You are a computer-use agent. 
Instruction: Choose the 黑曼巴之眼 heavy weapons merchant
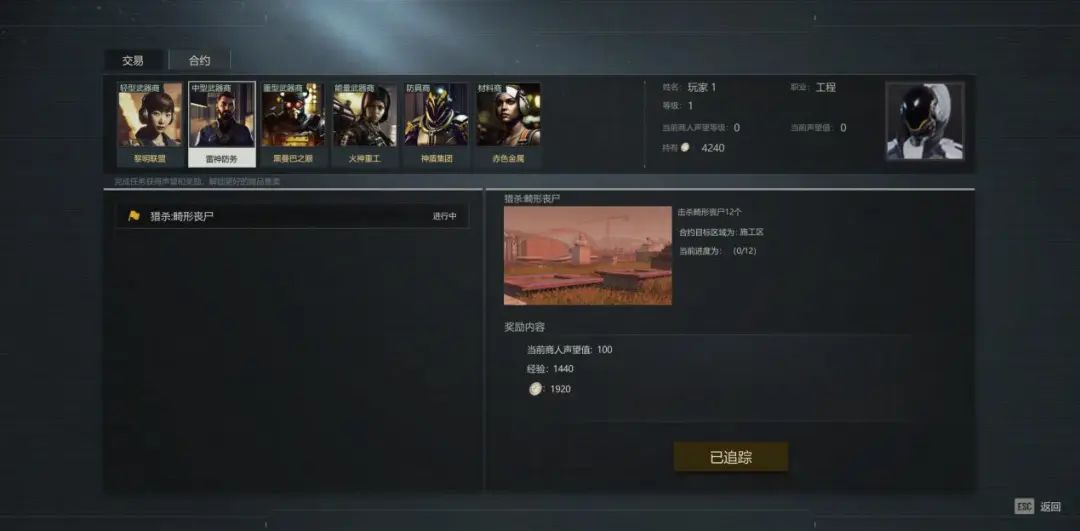coord(293,124)
